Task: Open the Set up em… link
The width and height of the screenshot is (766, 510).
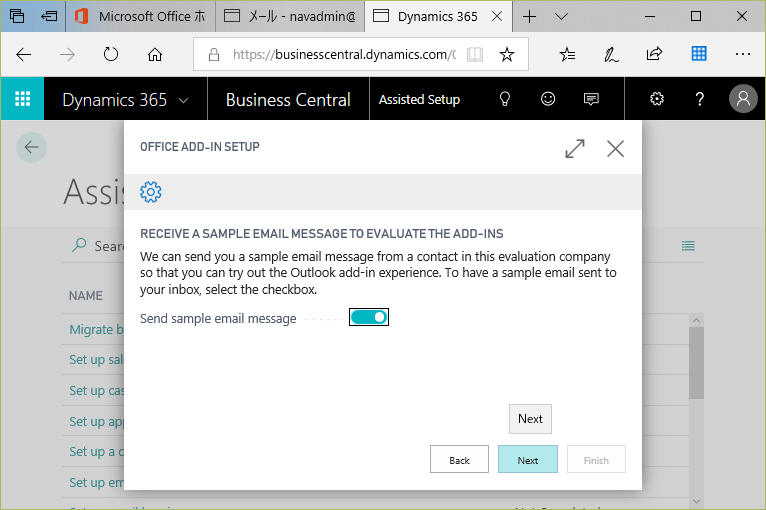Action: click(96, 482)
